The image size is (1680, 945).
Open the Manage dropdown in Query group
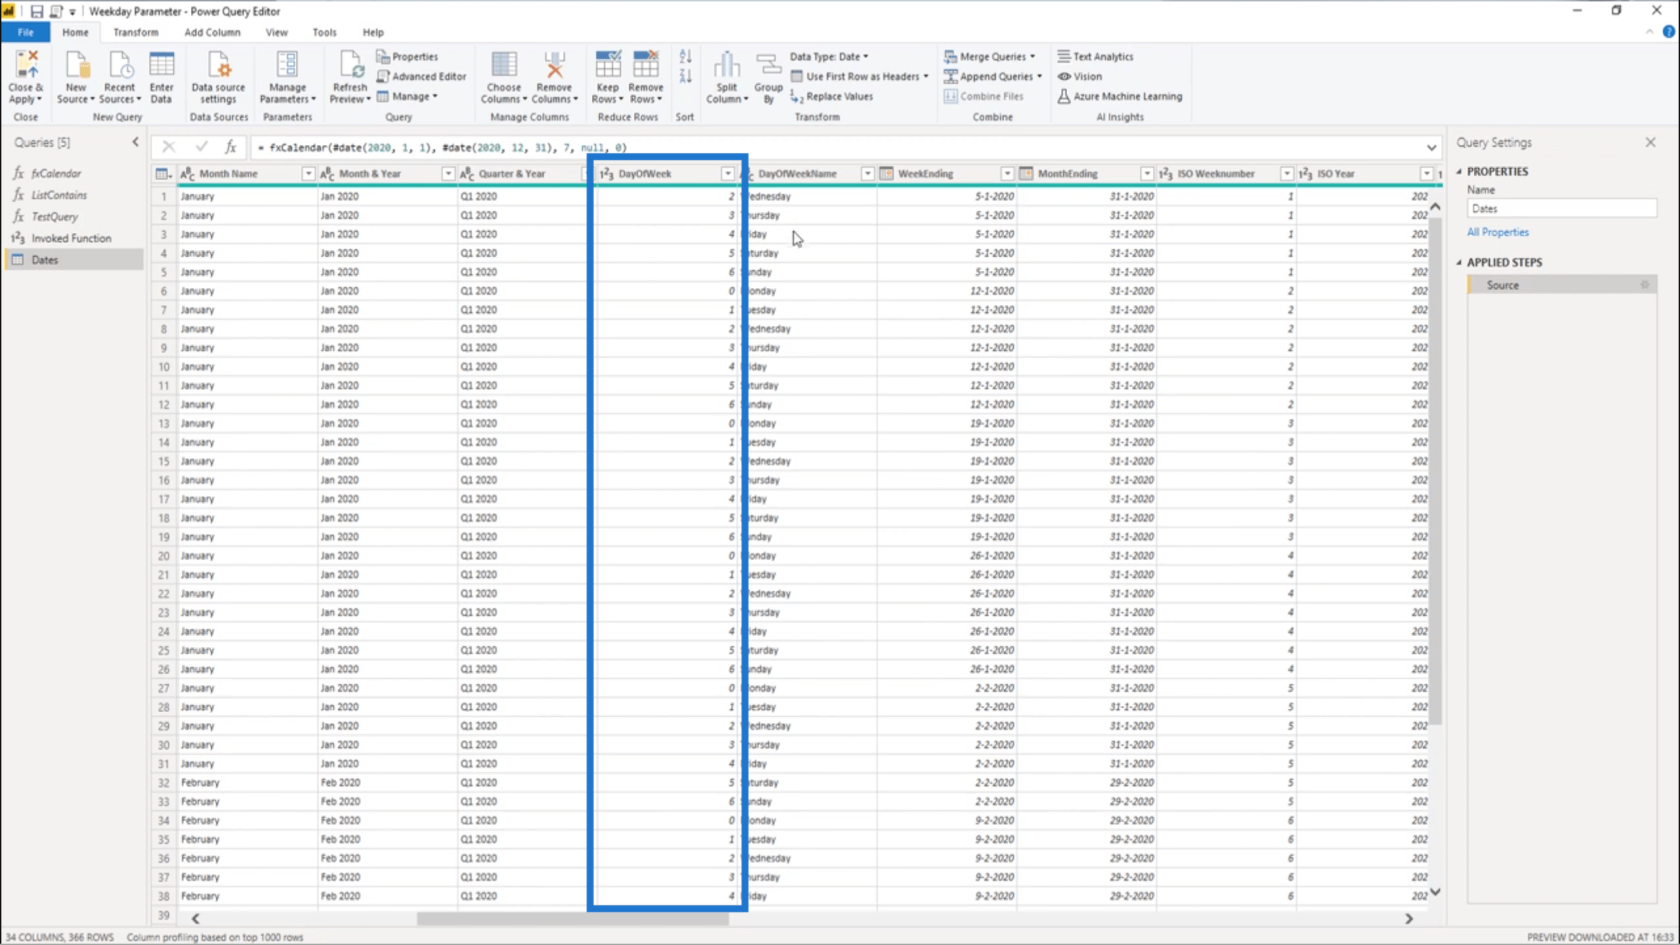[407, 97]
